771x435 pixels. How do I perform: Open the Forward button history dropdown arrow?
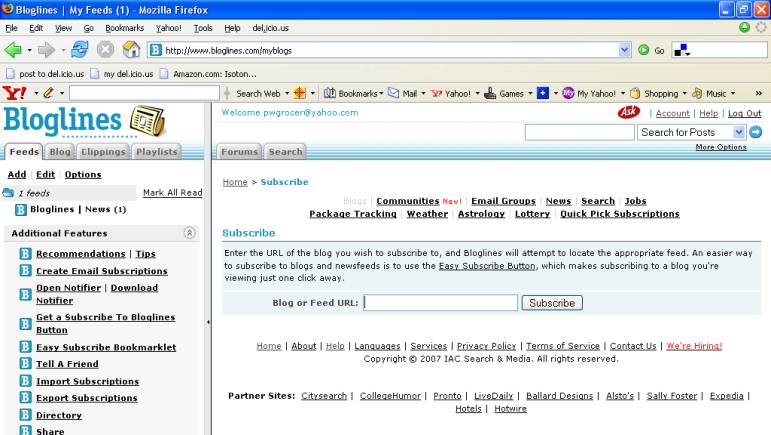(63, 50)
